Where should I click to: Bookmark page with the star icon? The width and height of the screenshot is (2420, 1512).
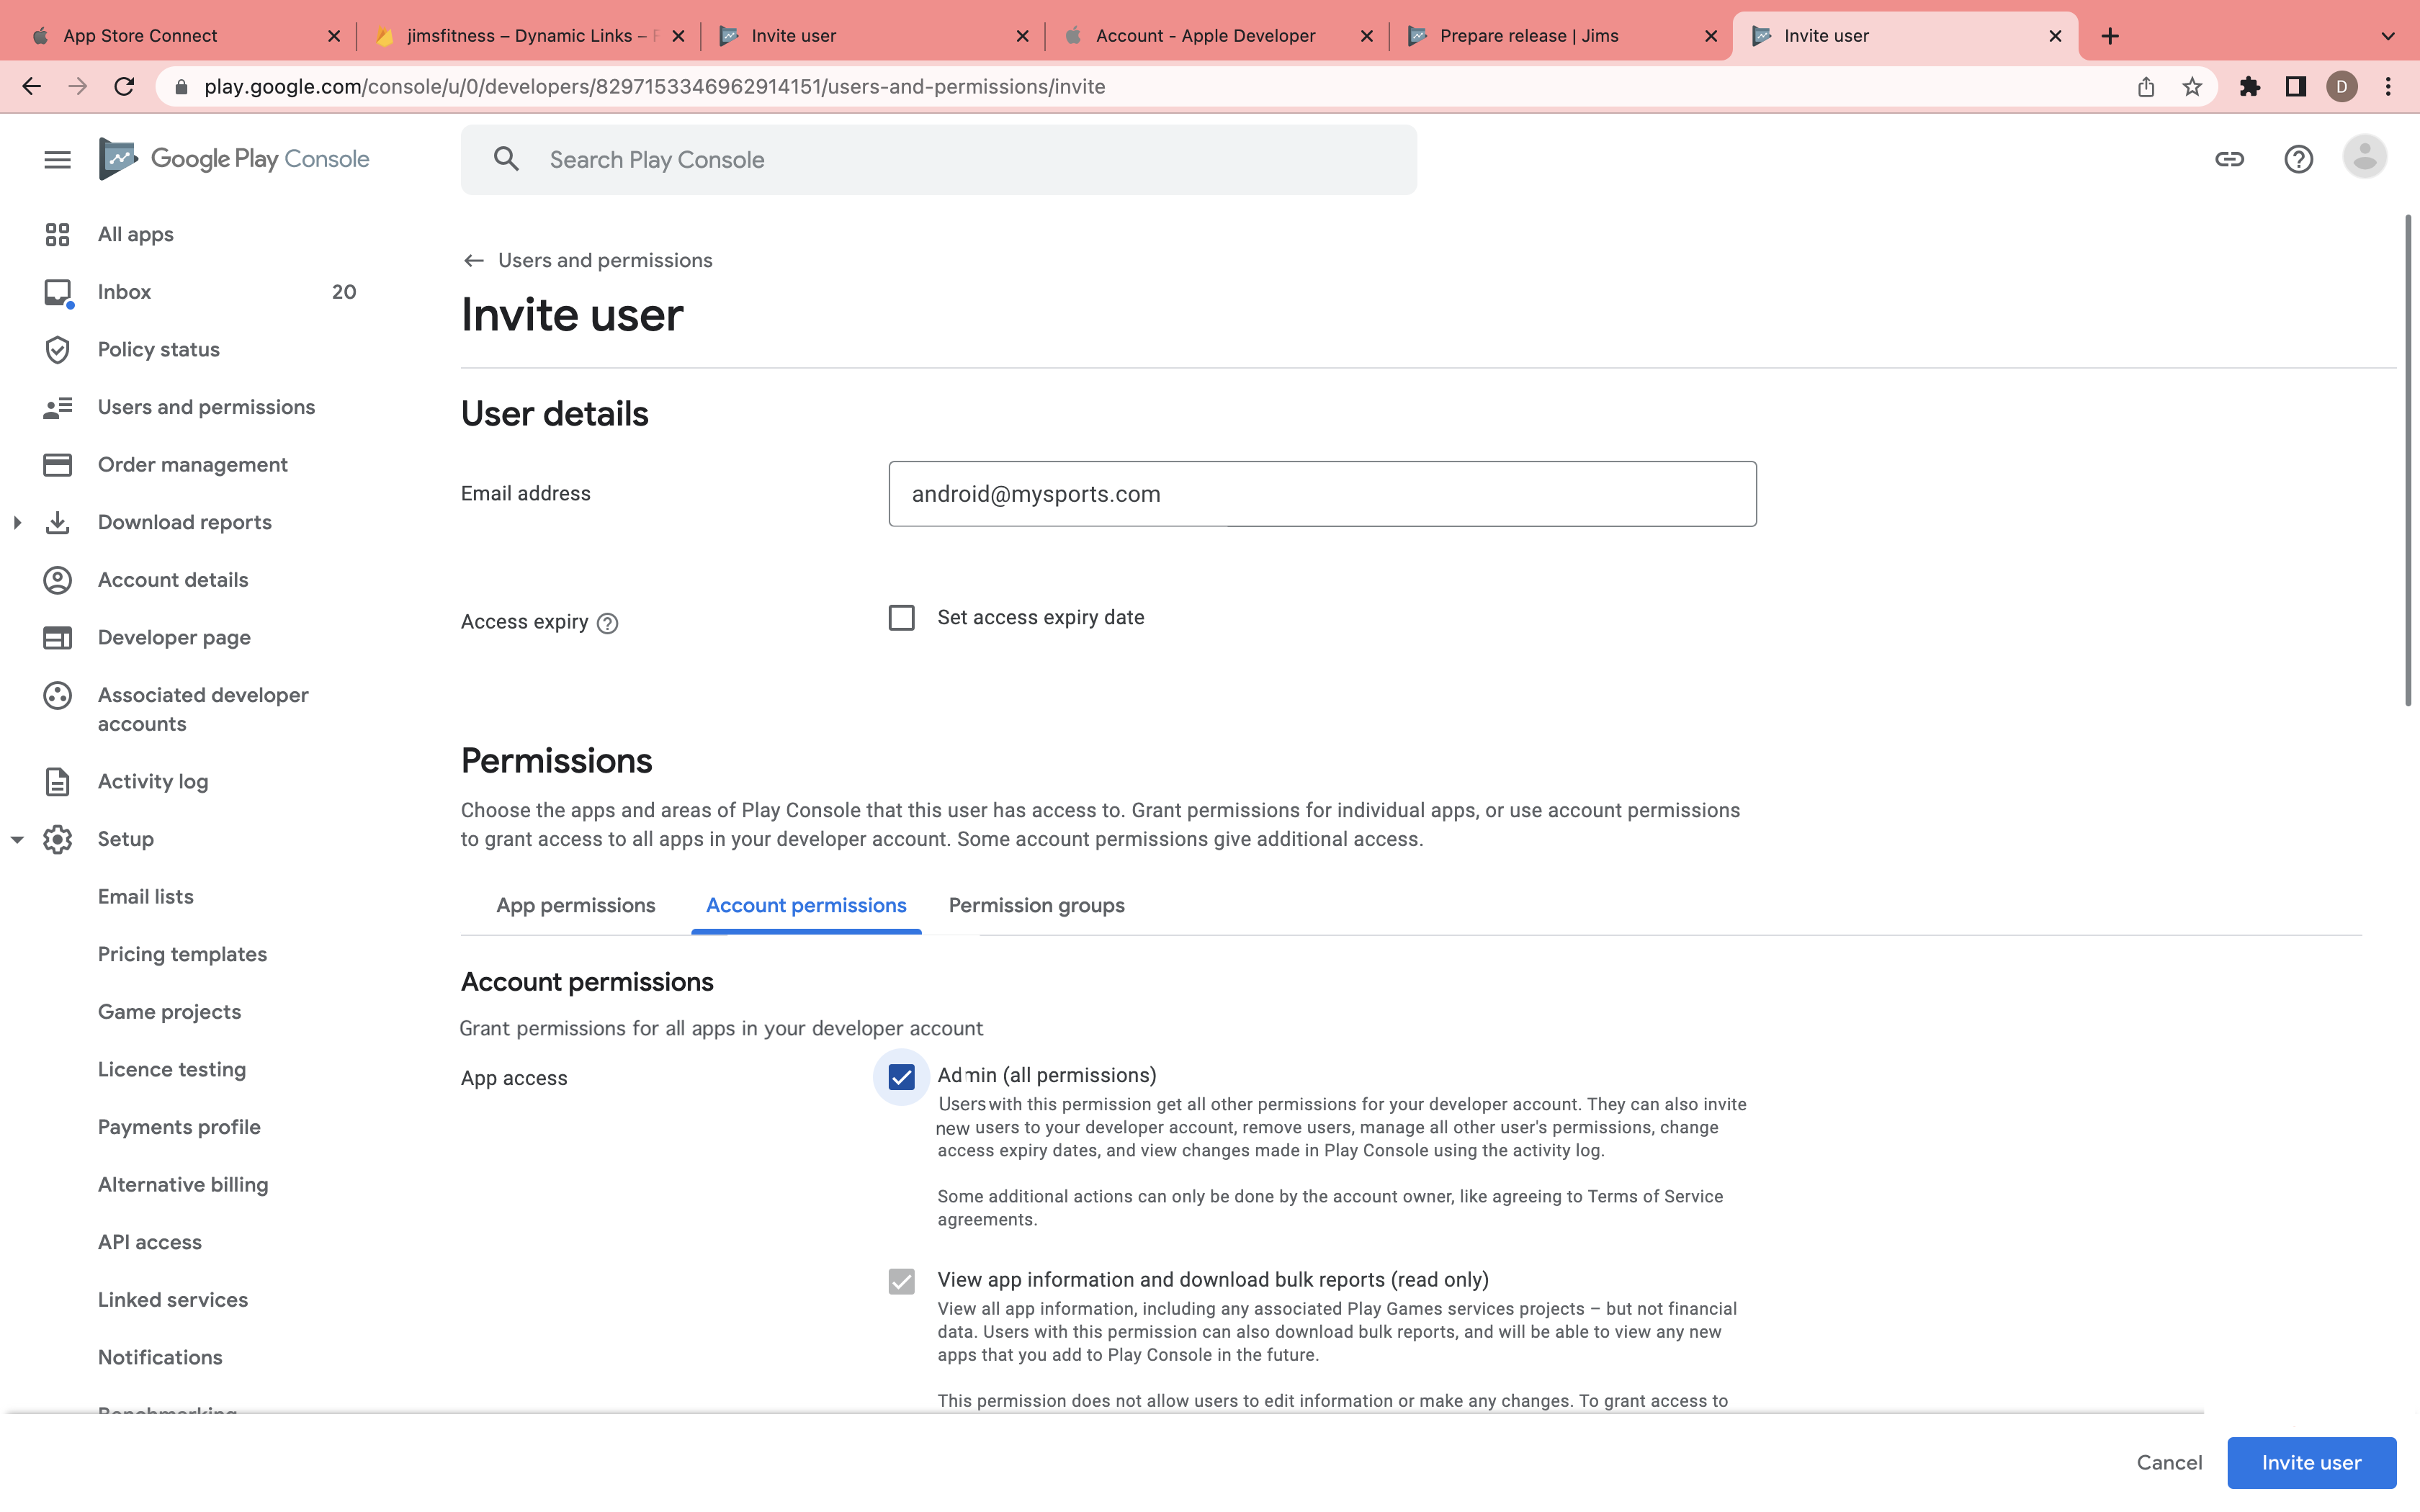[x=2192, y=87]
